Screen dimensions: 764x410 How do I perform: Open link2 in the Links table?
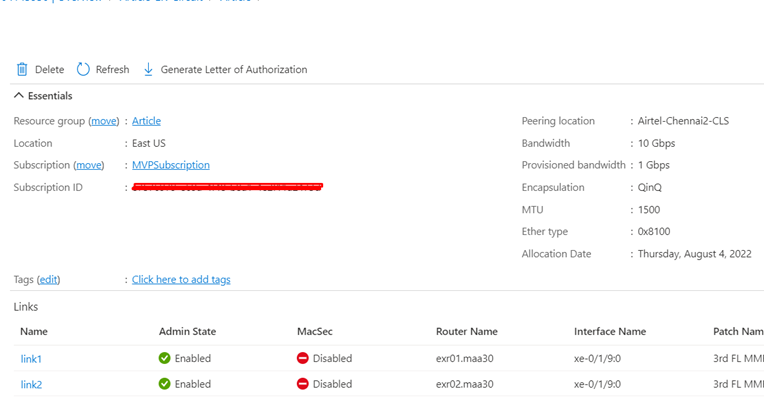[31, 384]
